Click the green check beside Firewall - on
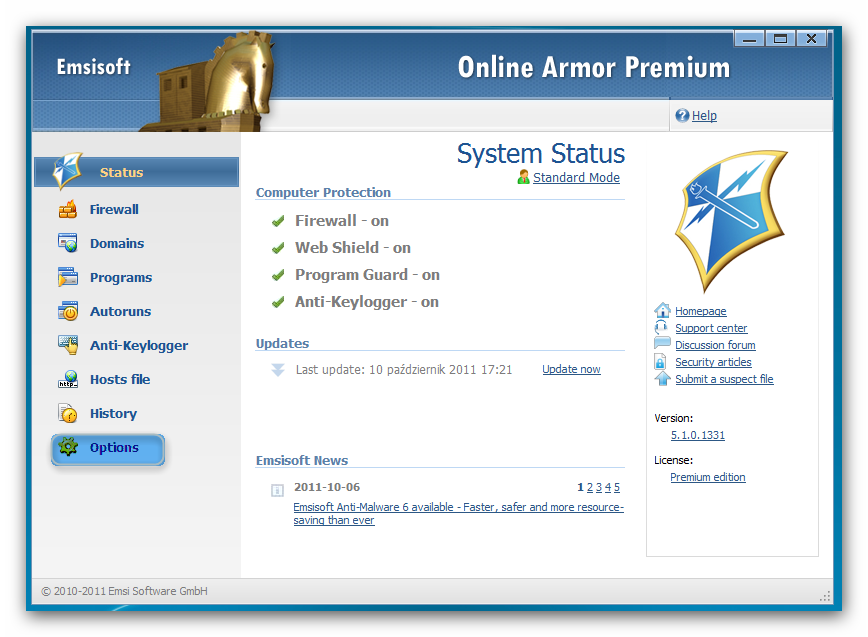This screenshot has width=868, height=637. click(x=278, y=221)
